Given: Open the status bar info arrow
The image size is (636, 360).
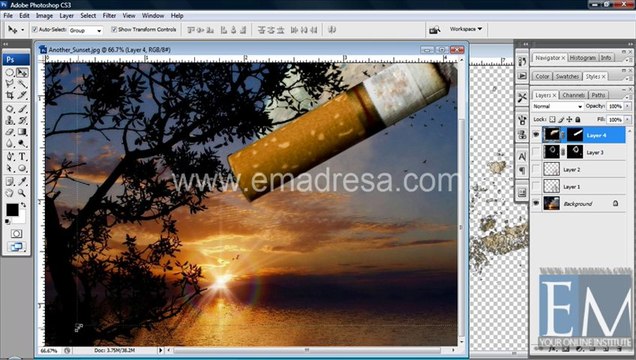Looking at the screenshot, I should coord(161,350).
